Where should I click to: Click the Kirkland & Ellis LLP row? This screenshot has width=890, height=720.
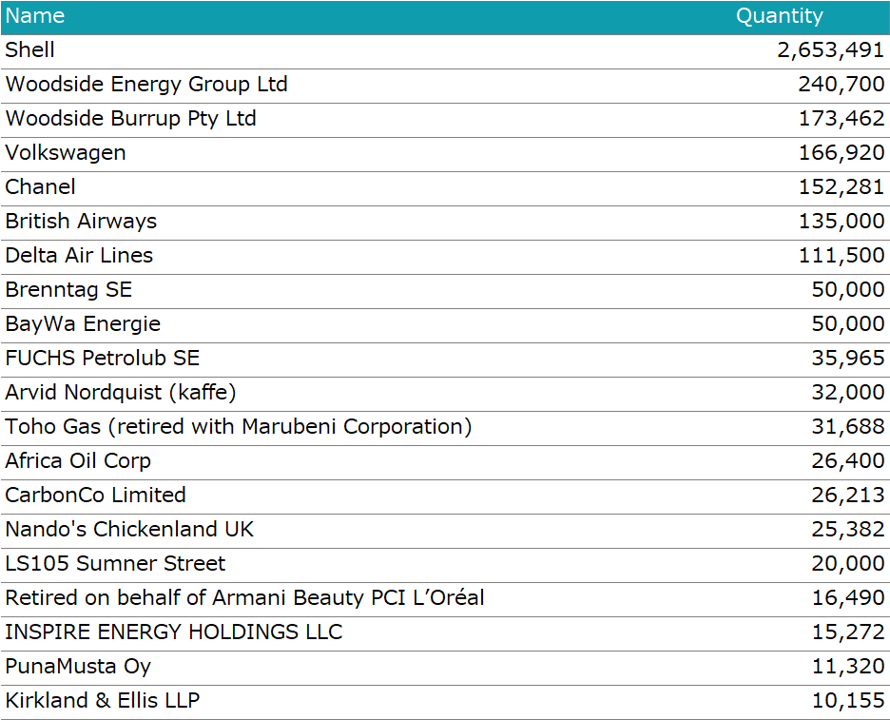tap(102, 701)
